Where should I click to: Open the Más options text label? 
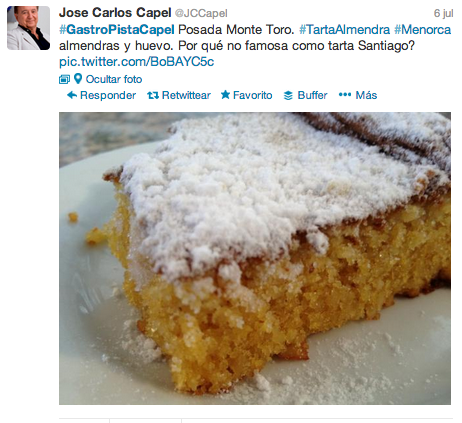(366, 95)
